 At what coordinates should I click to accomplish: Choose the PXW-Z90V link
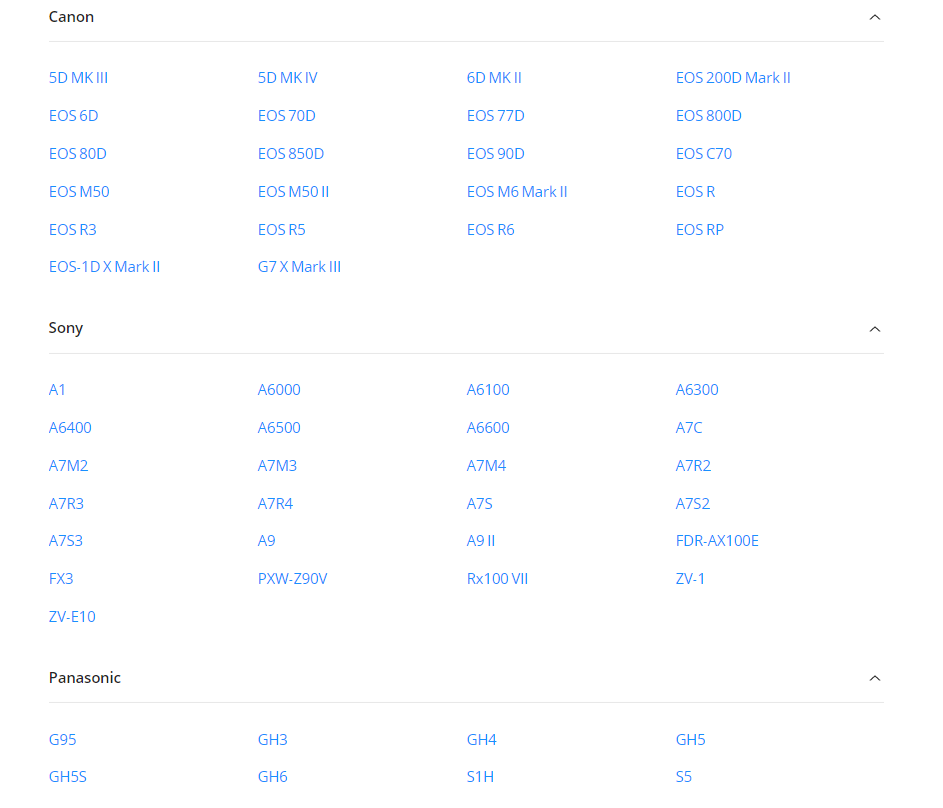(x=292, y=579)
